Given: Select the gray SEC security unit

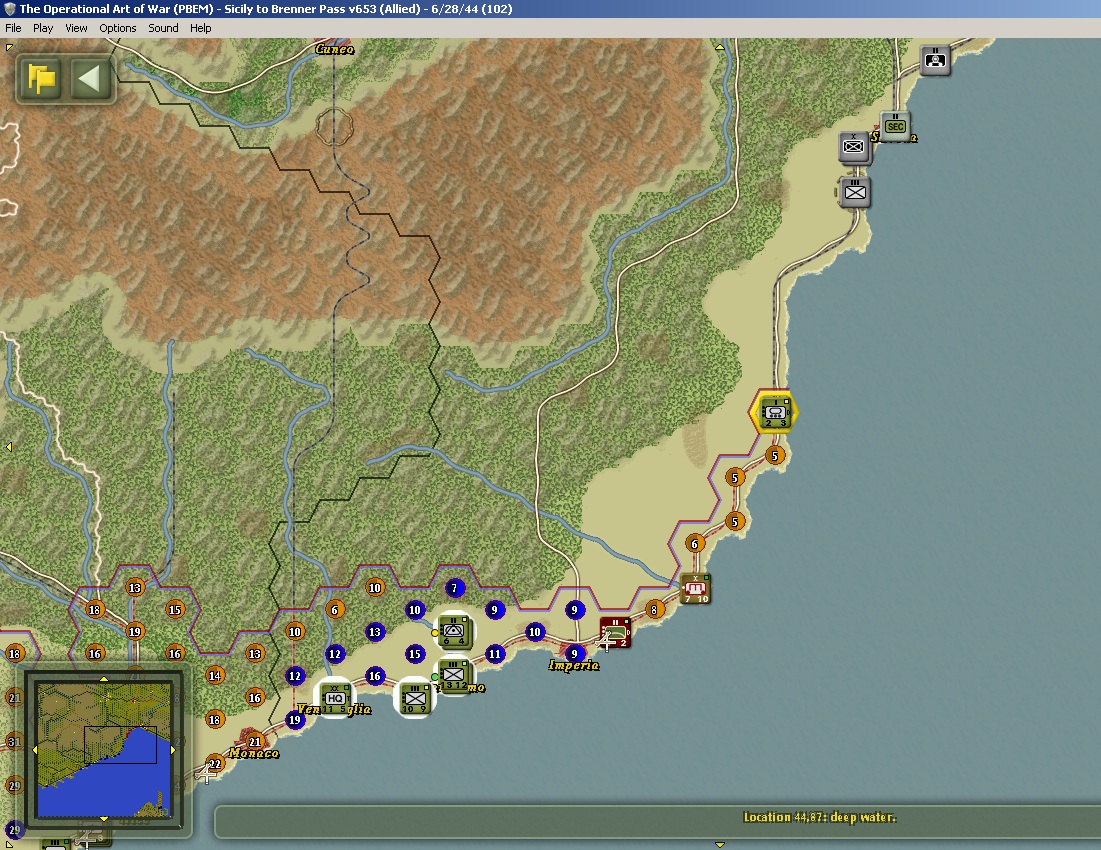Looking at the screenshot, I should click(x=895, y=126).
